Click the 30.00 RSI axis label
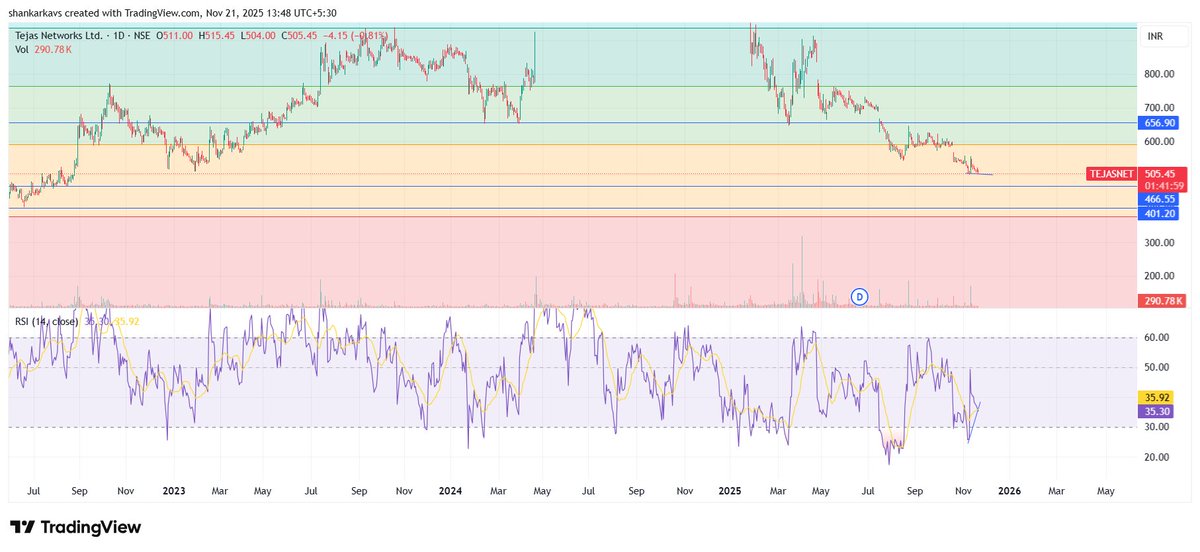The width and height of the screenshot is (1200, 552). [x=1156, y=427]
